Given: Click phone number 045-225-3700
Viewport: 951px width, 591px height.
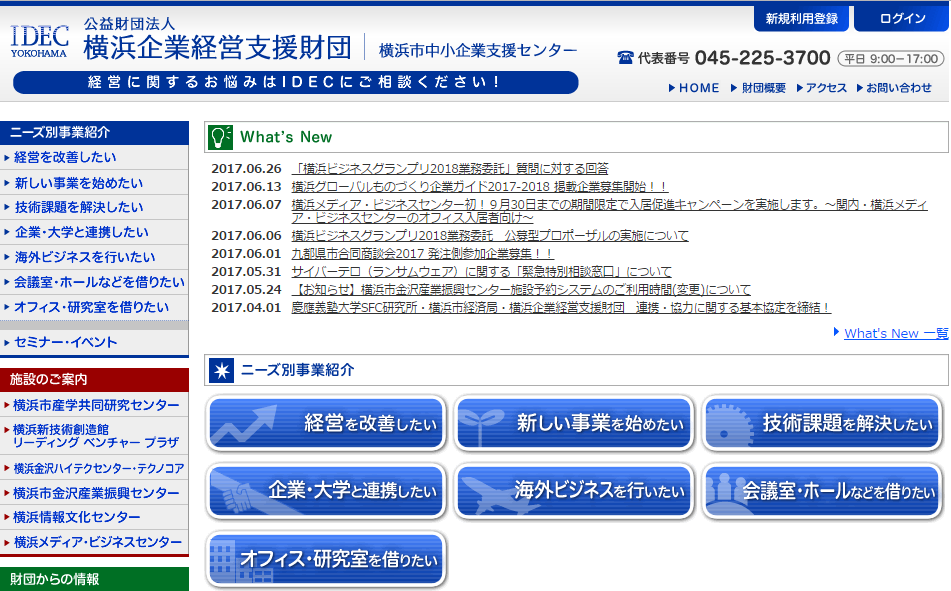Looking at the screenshot, I should click(x=762, y=58).
